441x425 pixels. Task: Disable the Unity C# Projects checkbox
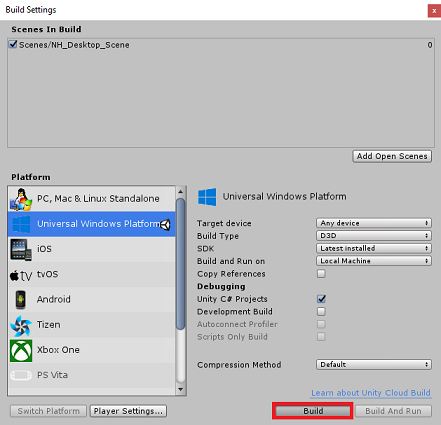pyautogui.click(x=321, y=299)
